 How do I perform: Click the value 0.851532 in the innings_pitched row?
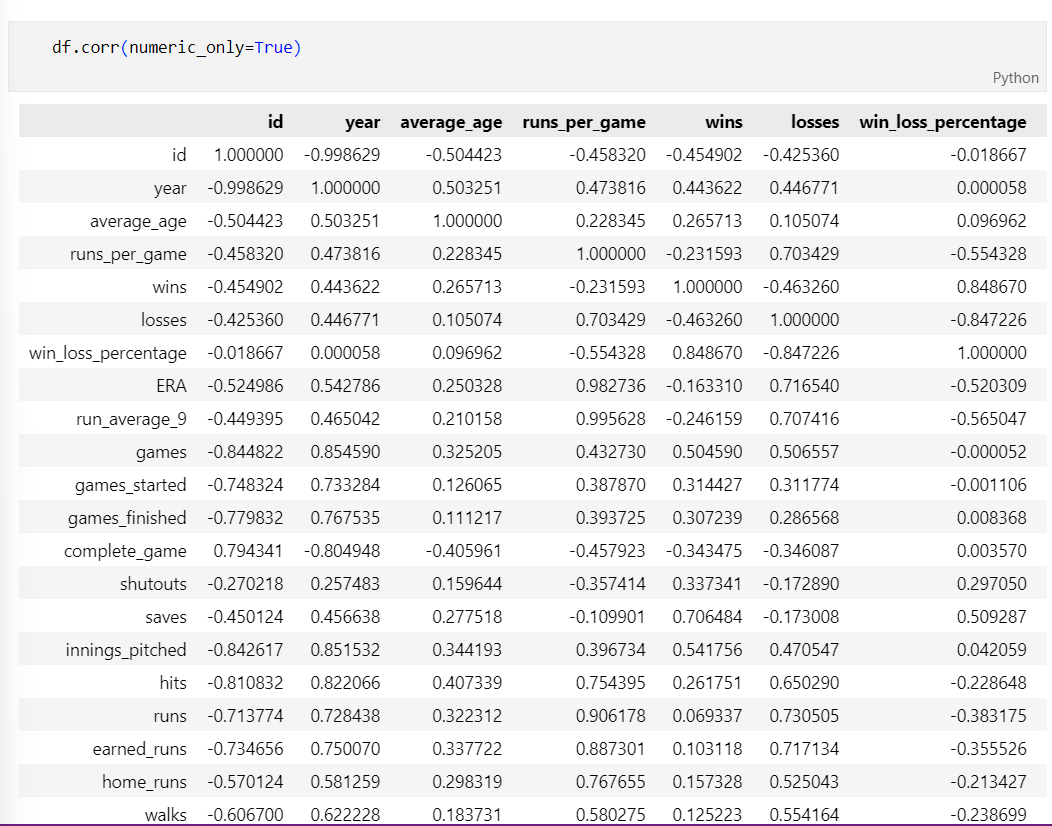[345, 650]
